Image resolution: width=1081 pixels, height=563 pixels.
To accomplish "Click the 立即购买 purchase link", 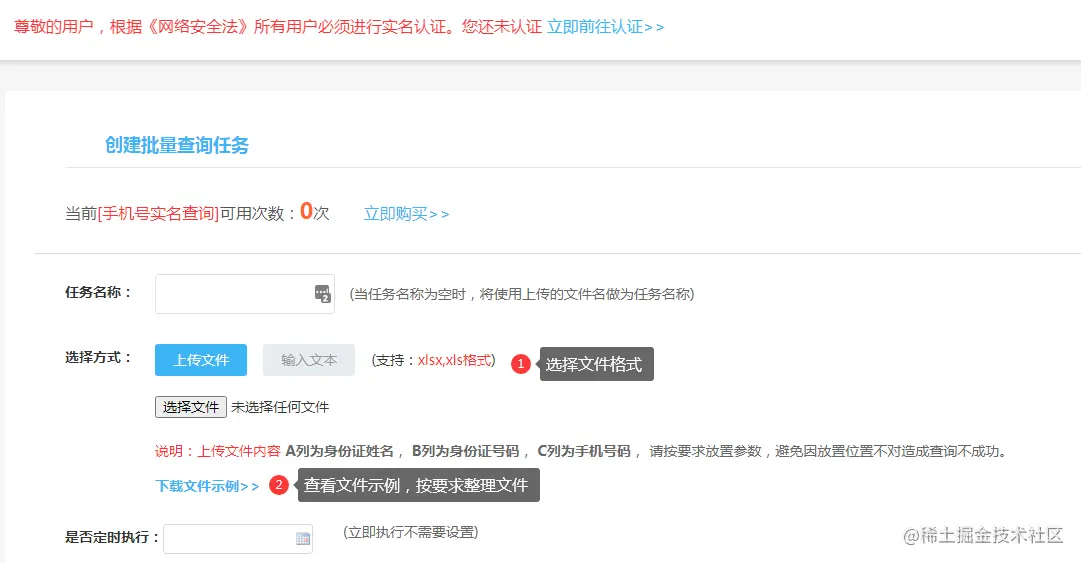I will 406,214.
